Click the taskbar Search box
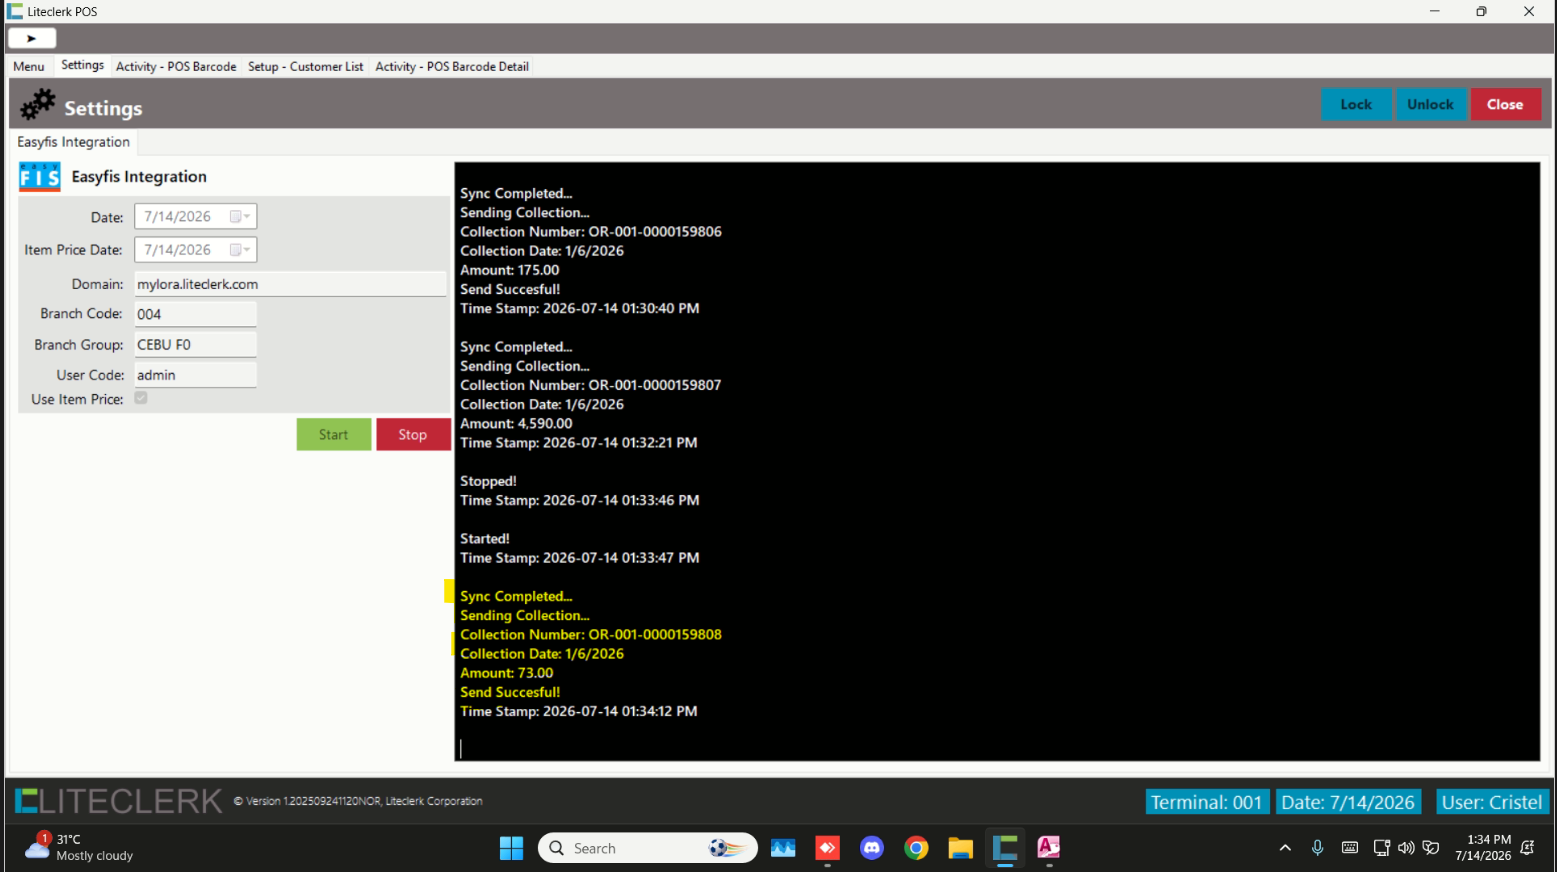 [648, 848]
